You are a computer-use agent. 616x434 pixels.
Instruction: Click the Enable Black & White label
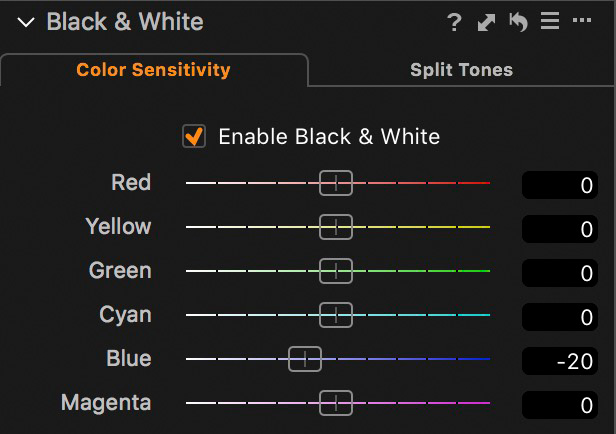(328, 136)
